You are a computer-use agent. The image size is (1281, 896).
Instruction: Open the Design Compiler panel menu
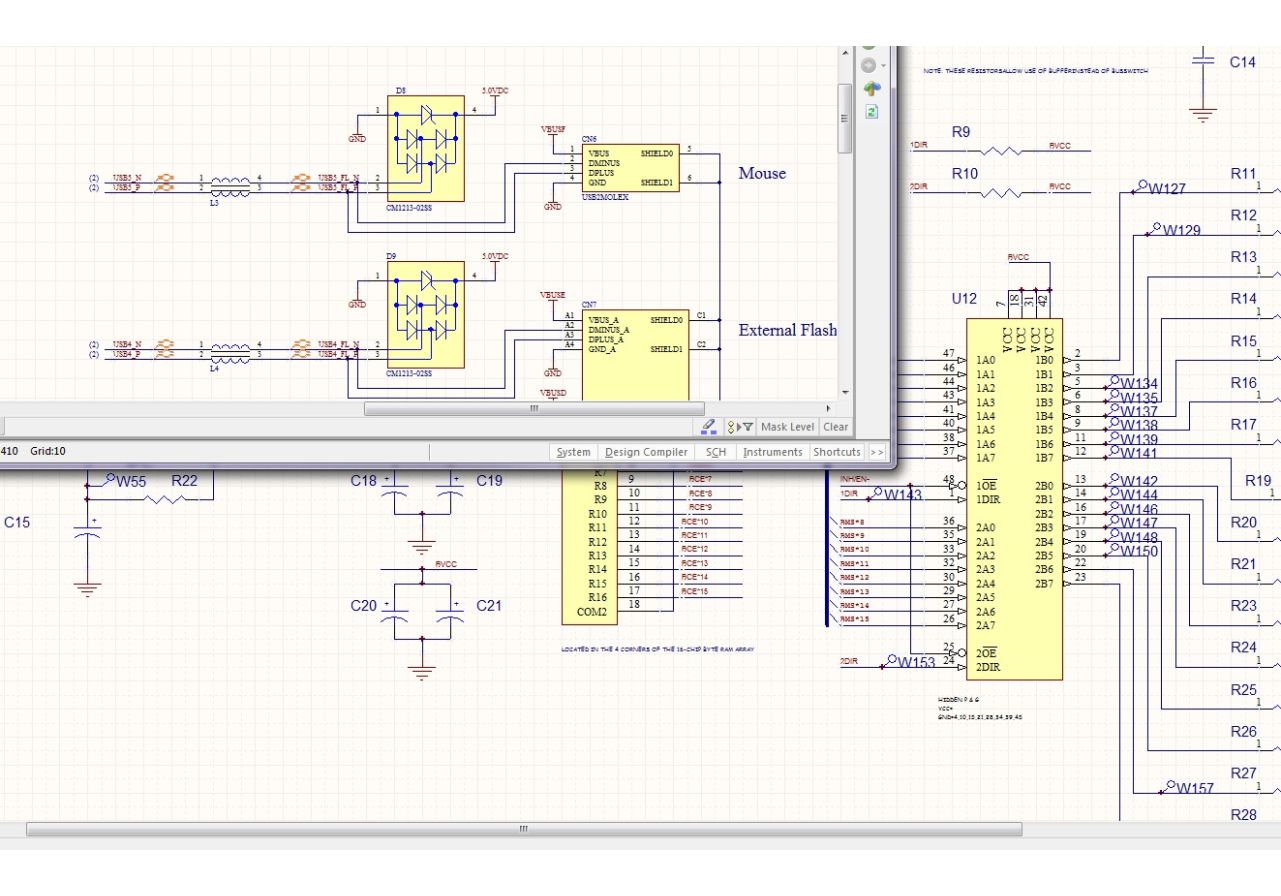646,452
